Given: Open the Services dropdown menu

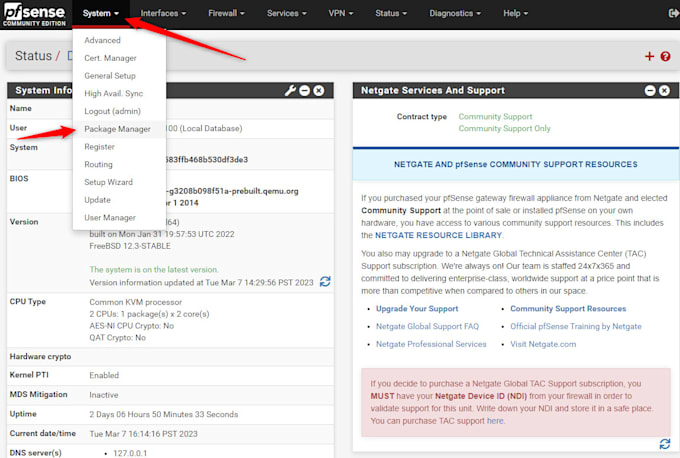Looking at the screenshot, I should point(286,13).
